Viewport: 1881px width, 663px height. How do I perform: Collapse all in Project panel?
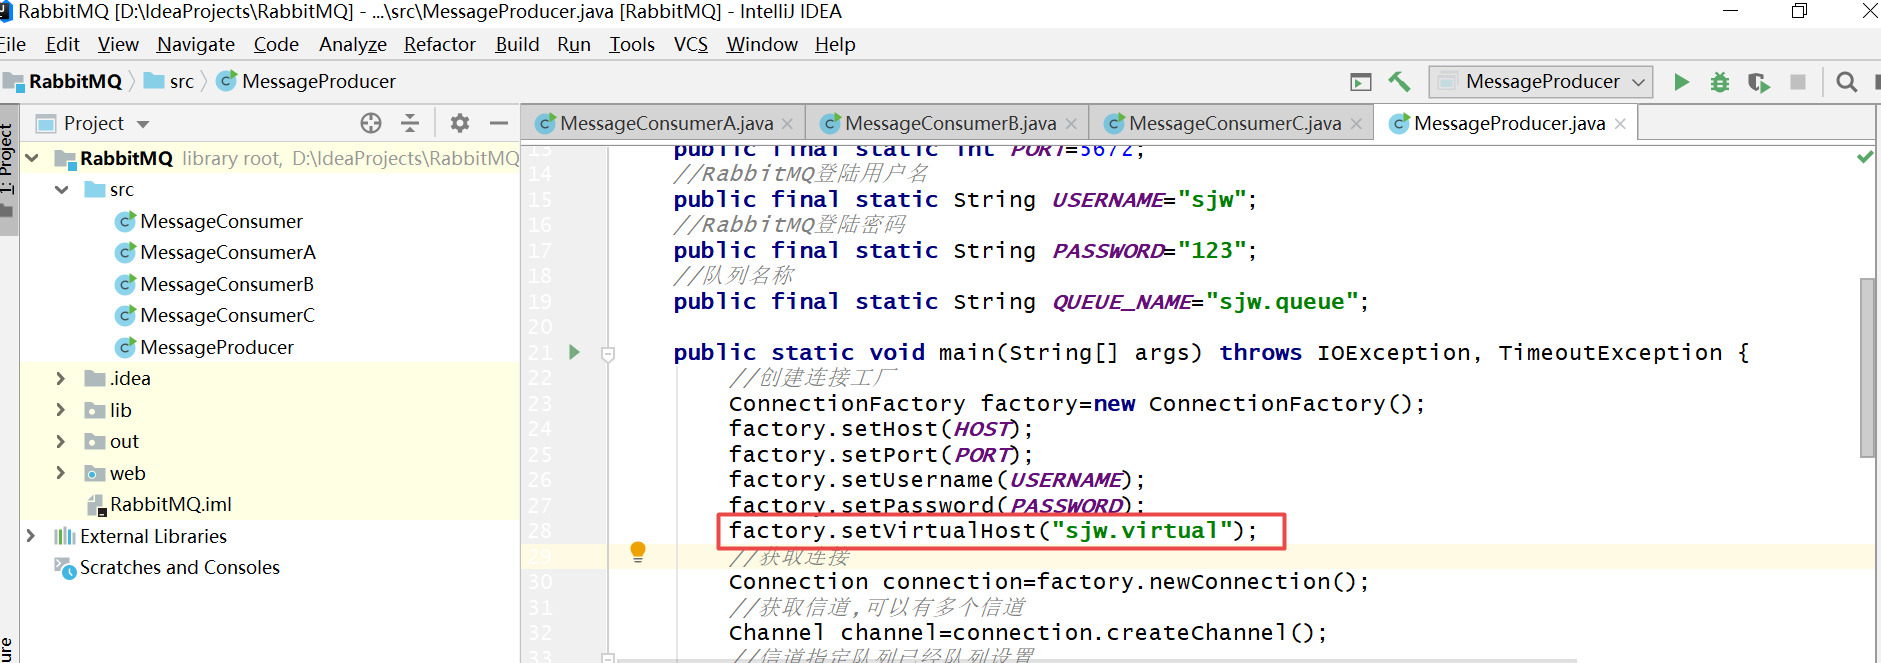410,123
